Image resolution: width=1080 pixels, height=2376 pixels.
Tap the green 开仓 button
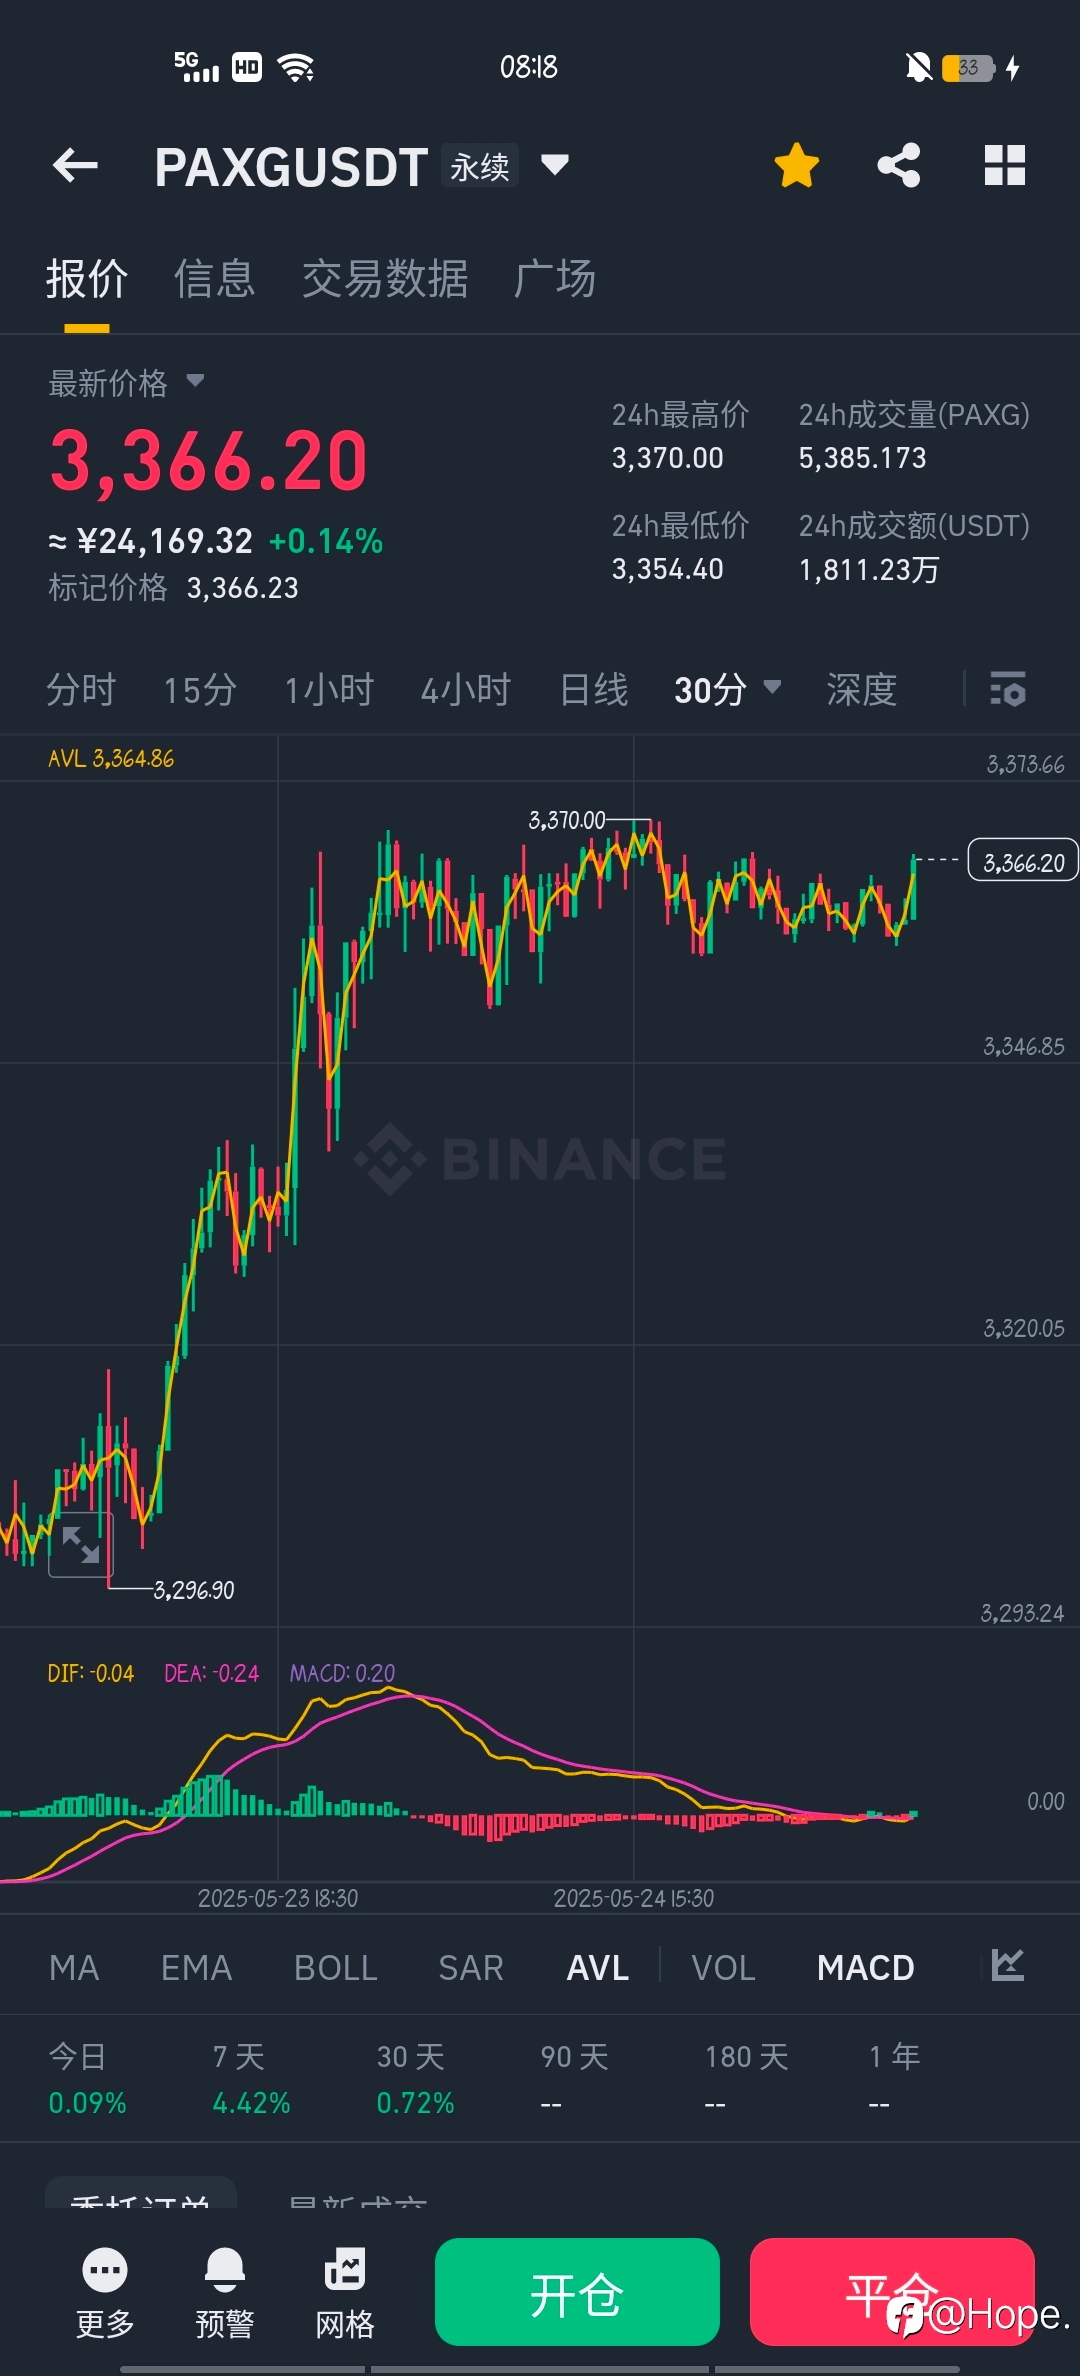click(x=577, y=2292)
